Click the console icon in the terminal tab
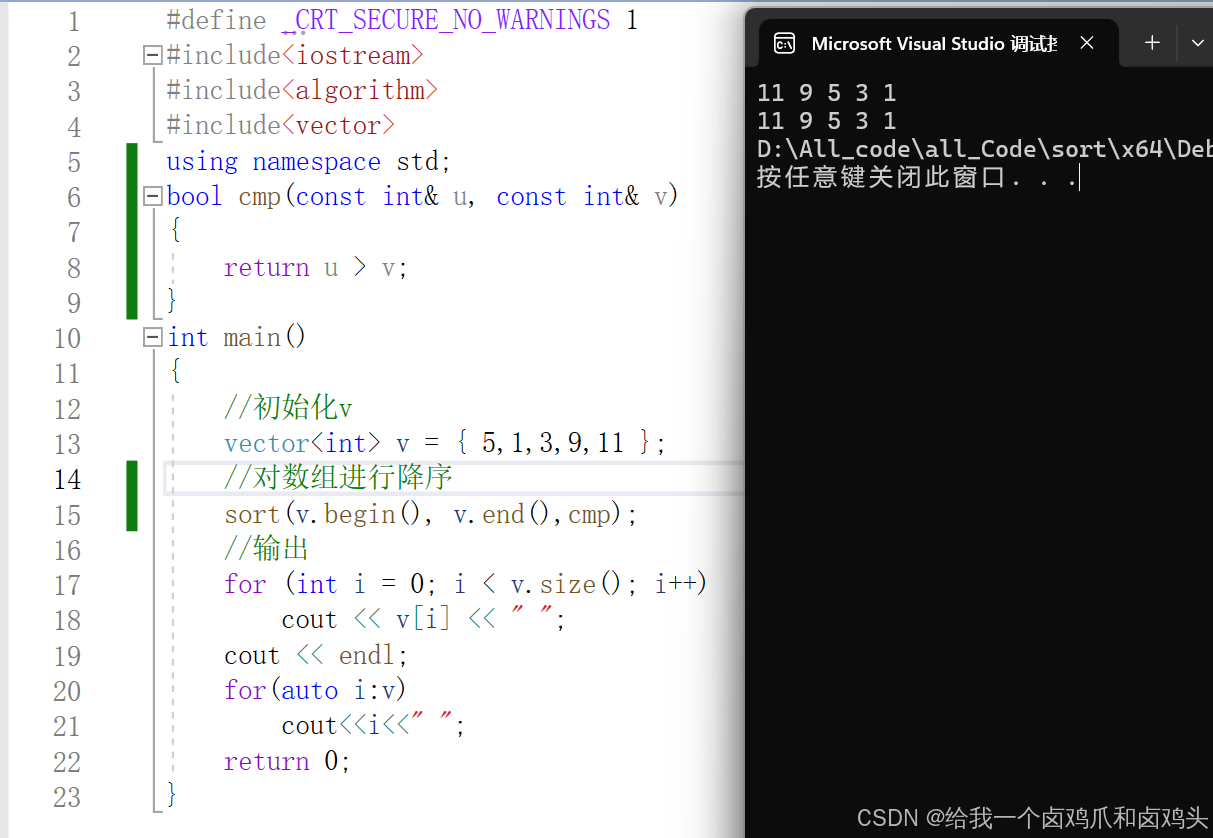 [x=784, y=43]
